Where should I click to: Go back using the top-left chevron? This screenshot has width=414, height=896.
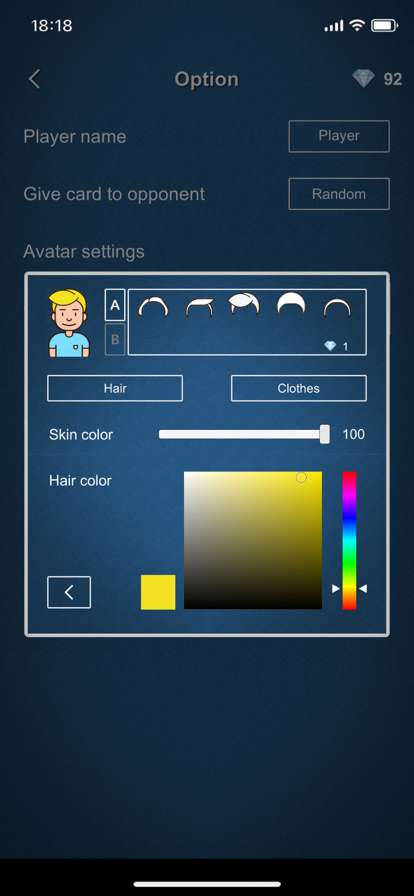[x=34, y=79]
